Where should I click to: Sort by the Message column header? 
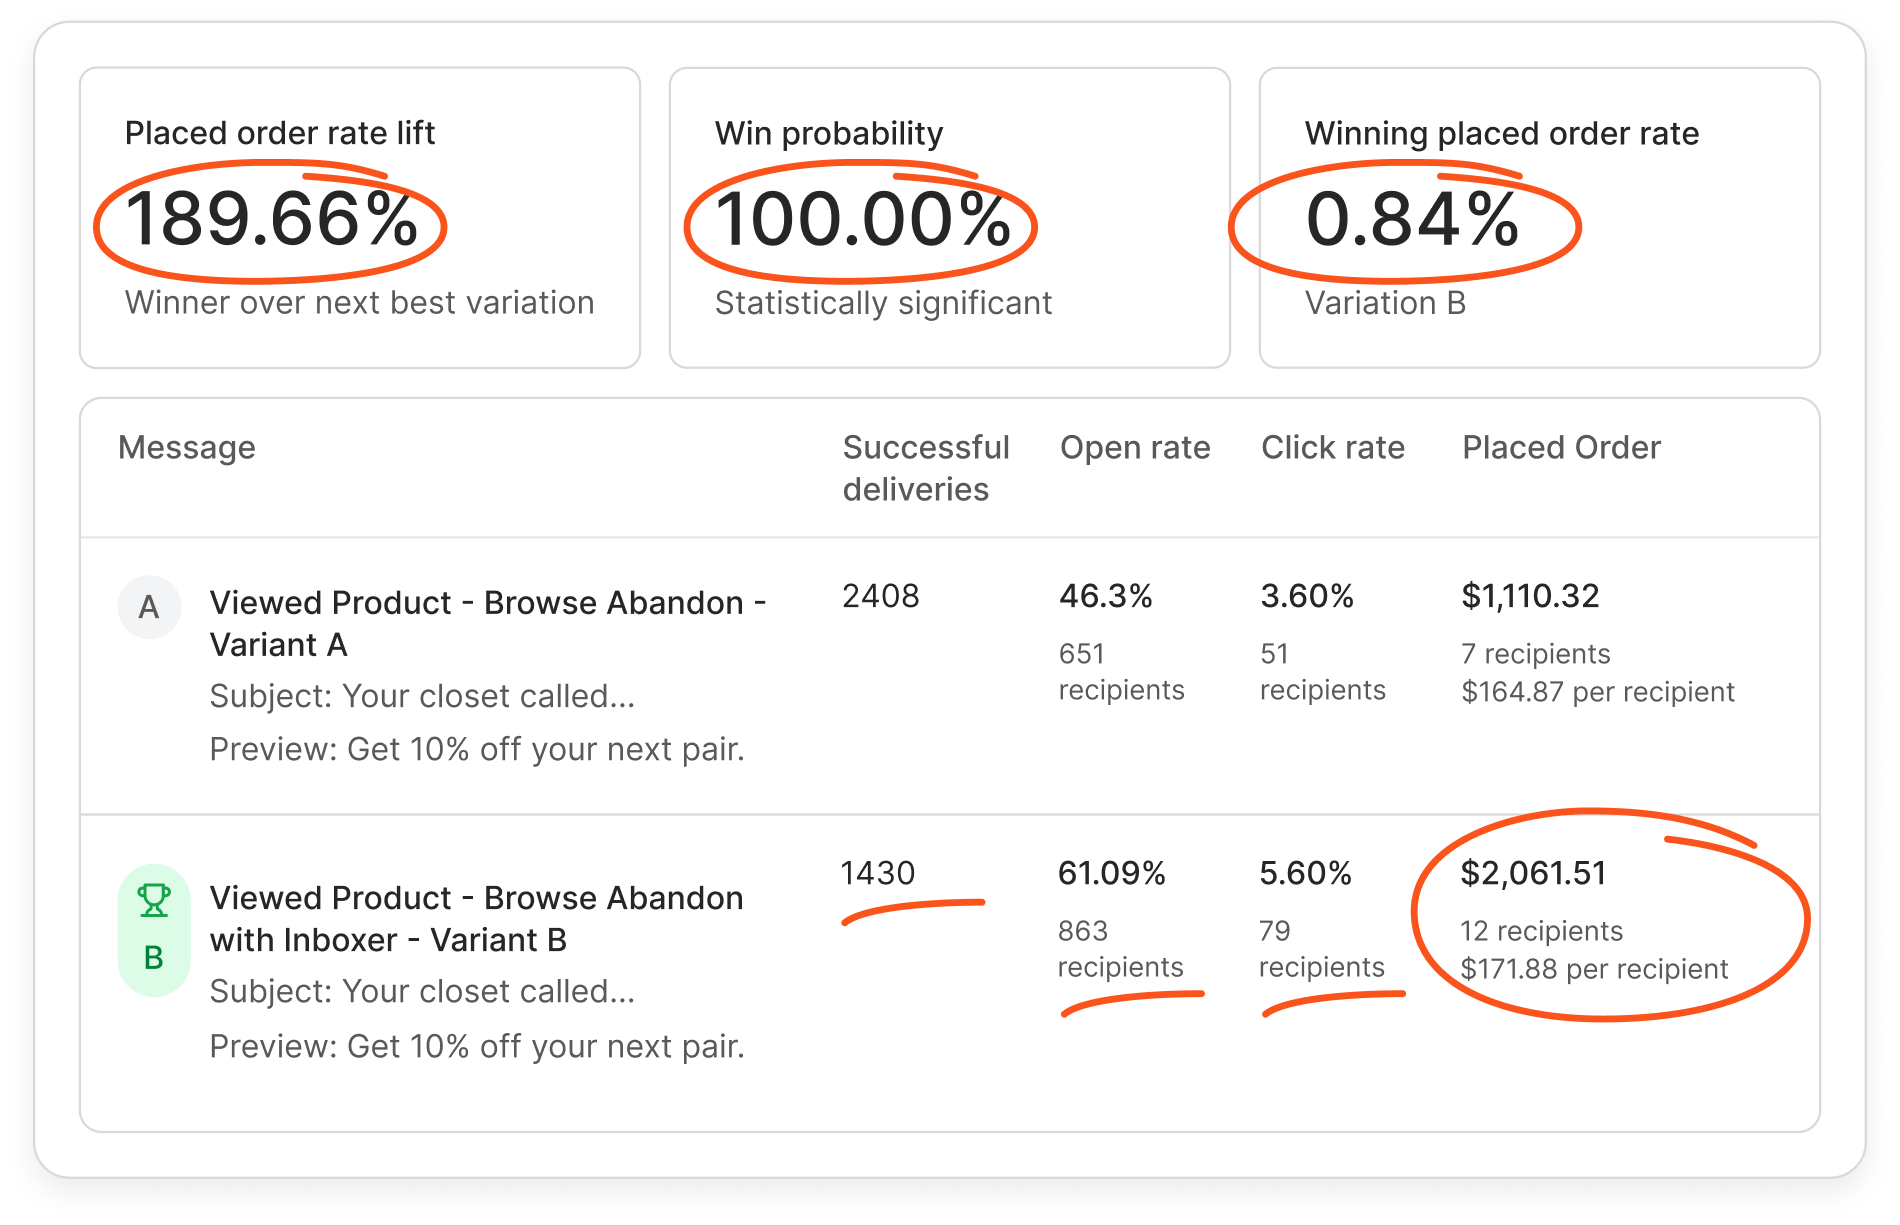(x=187, y=447)
